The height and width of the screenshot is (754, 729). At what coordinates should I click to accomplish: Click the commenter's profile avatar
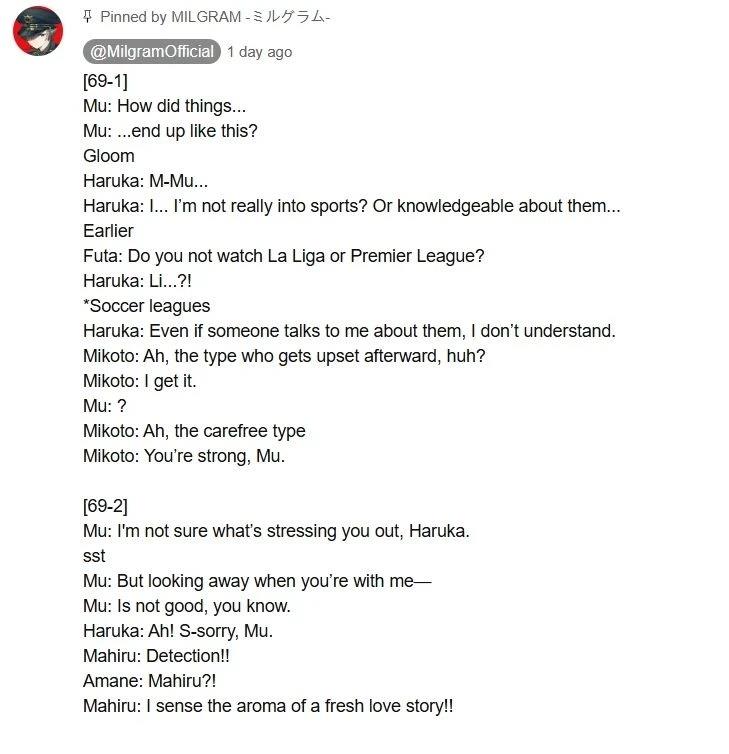tap(38, 31)
